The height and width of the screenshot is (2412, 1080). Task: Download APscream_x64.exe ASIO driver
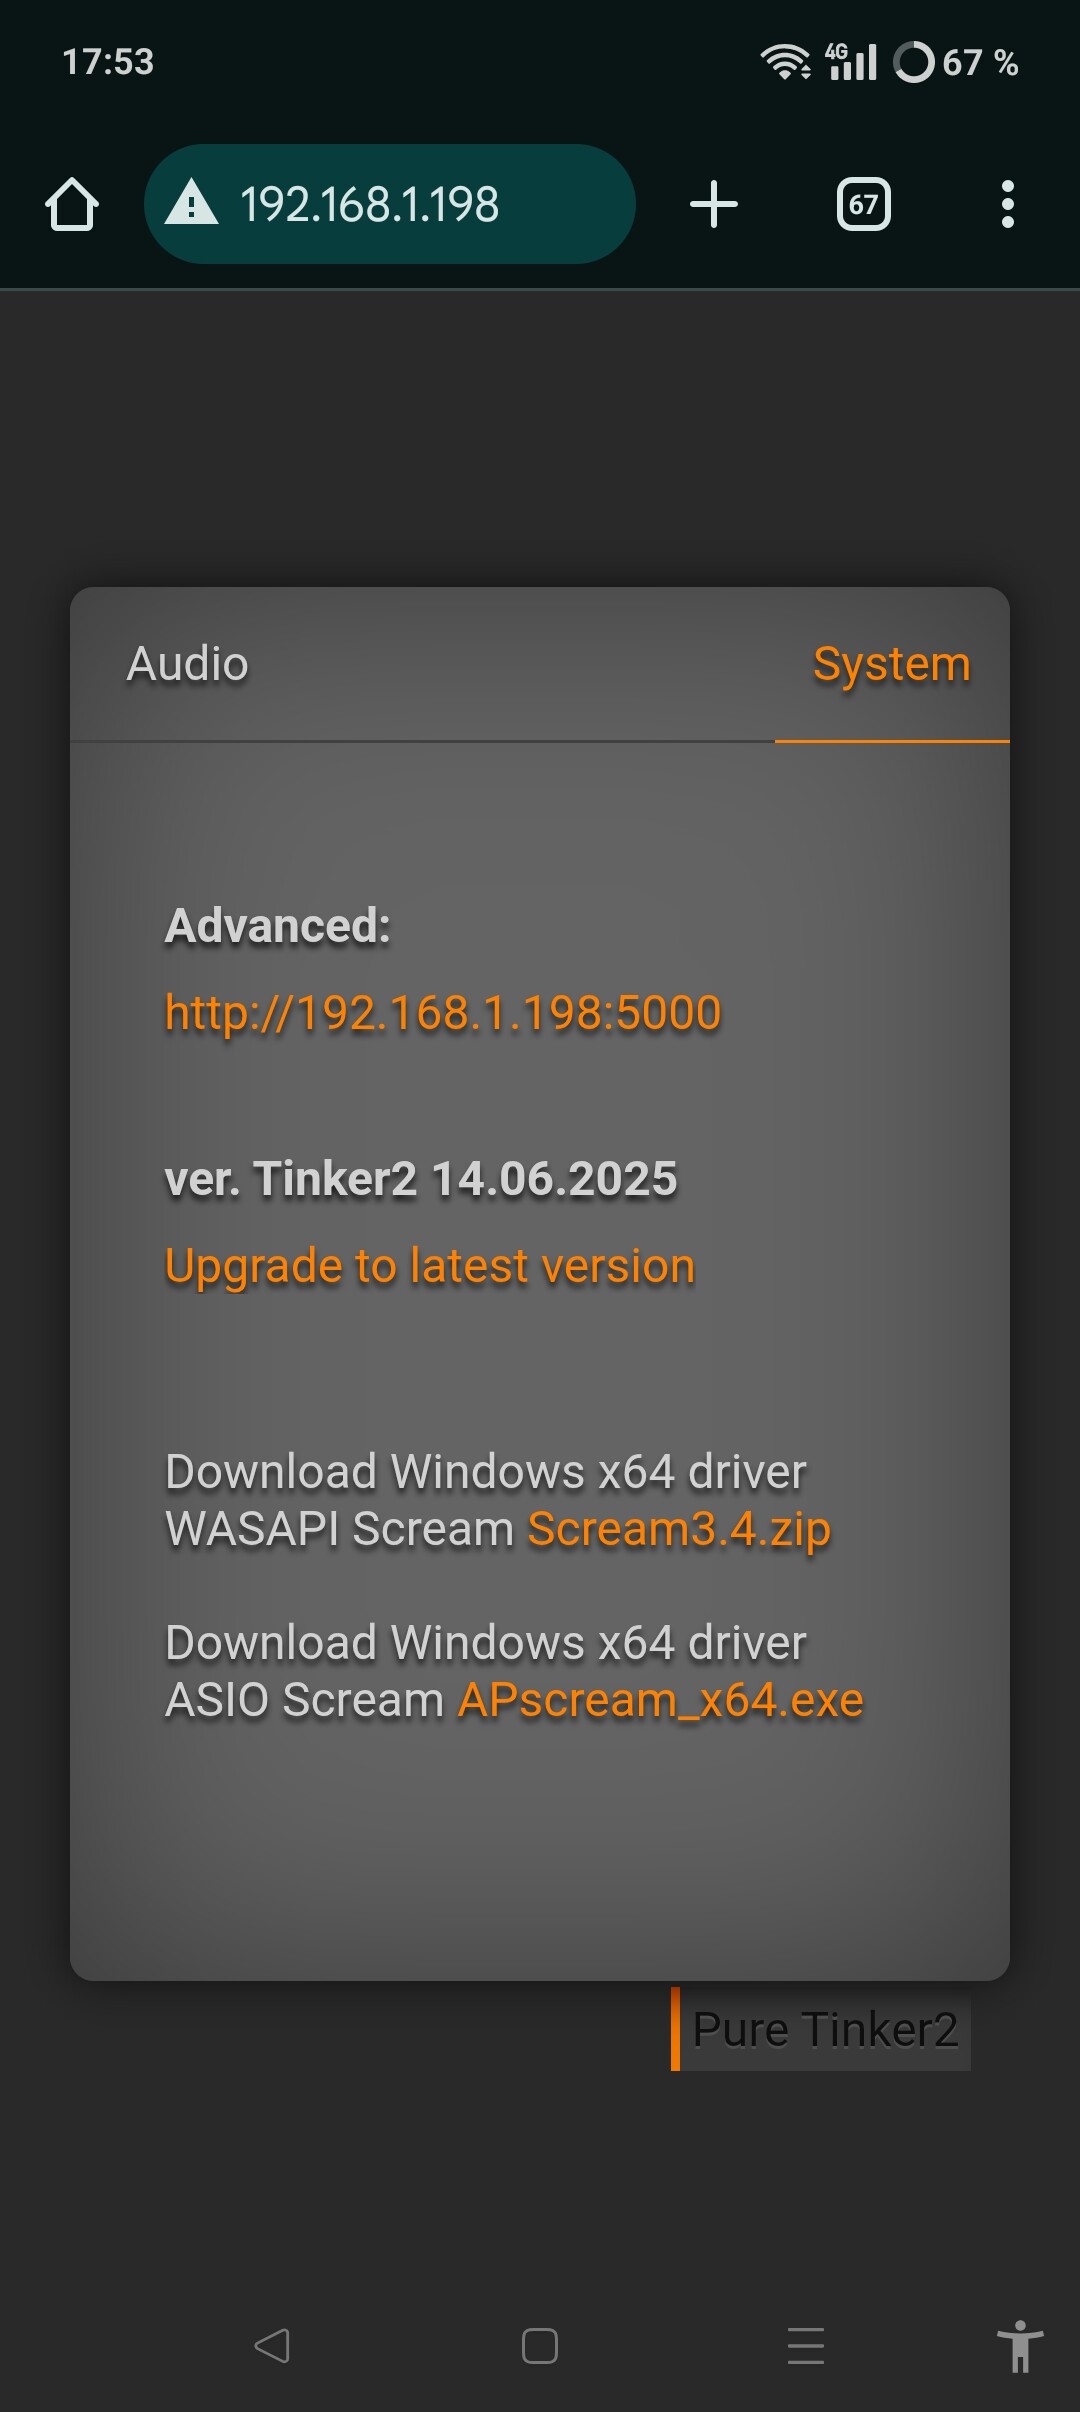pos(660,1700)
